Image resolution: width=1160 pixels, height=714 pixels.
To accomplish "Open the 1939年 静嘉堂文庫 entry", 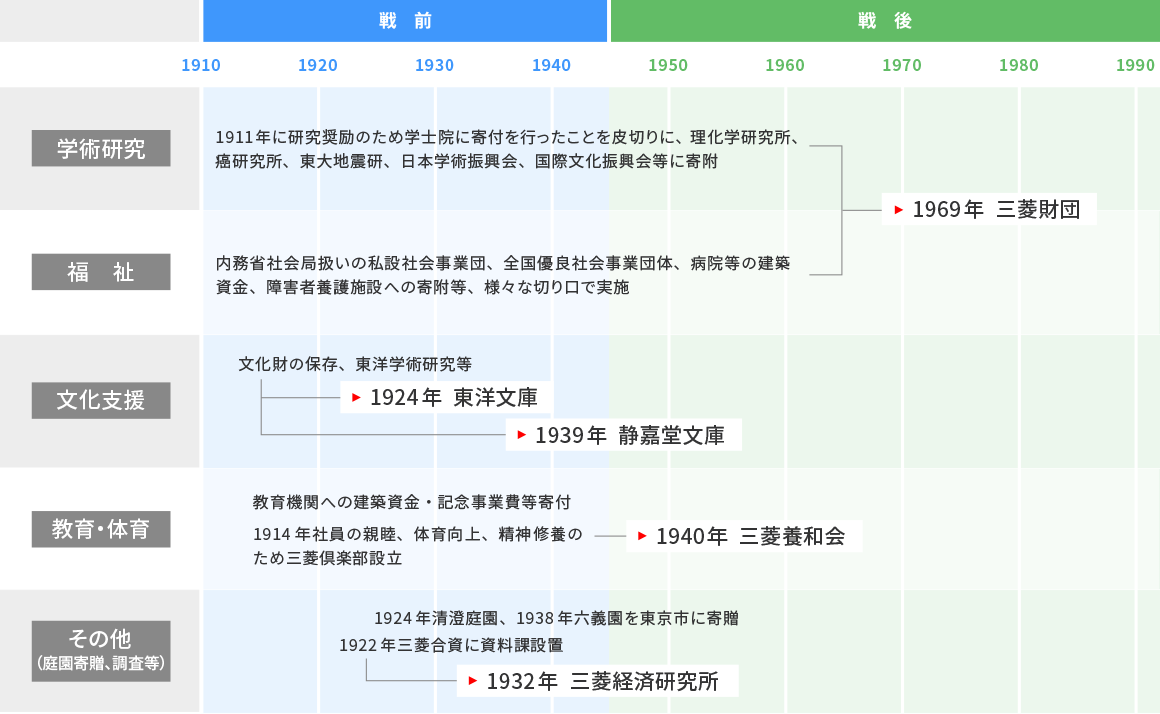I will coord(624,435).
